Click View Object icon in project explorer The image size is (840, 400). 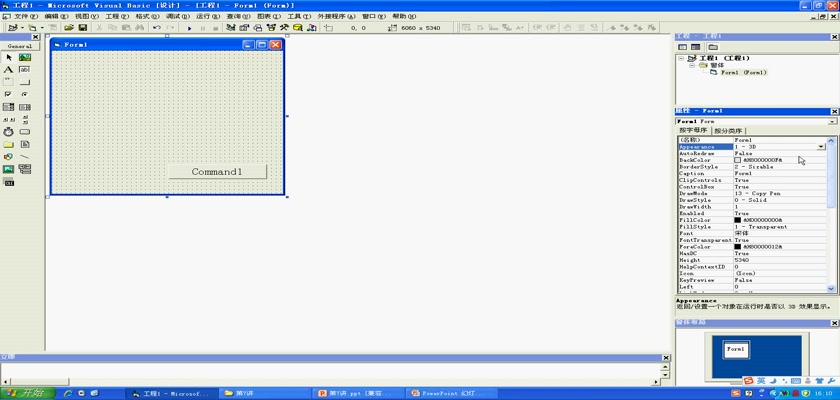(696, 47)
